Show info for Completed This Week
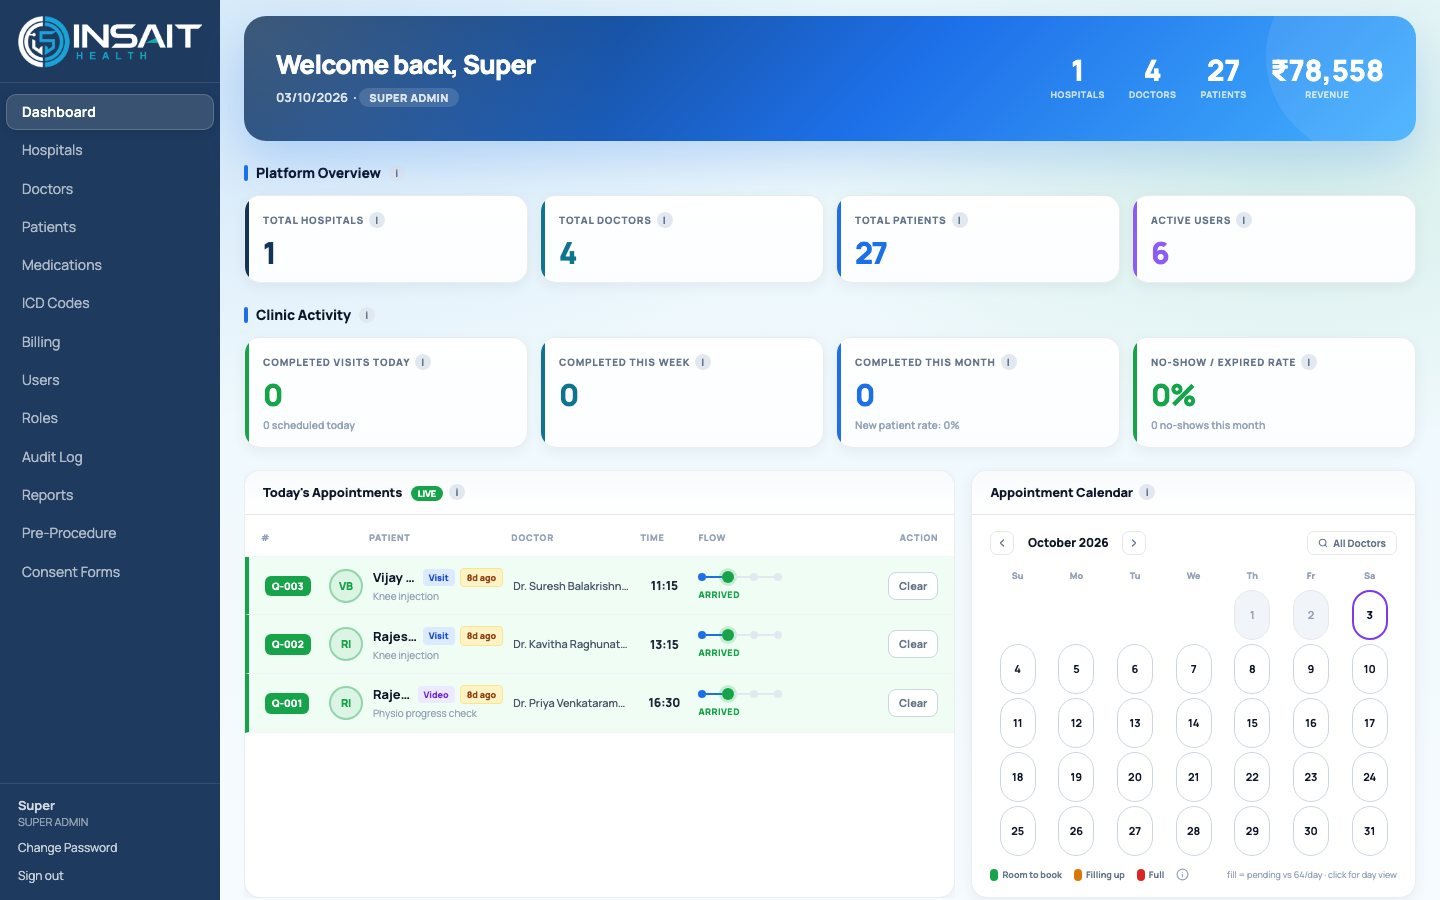 (703, 362)
